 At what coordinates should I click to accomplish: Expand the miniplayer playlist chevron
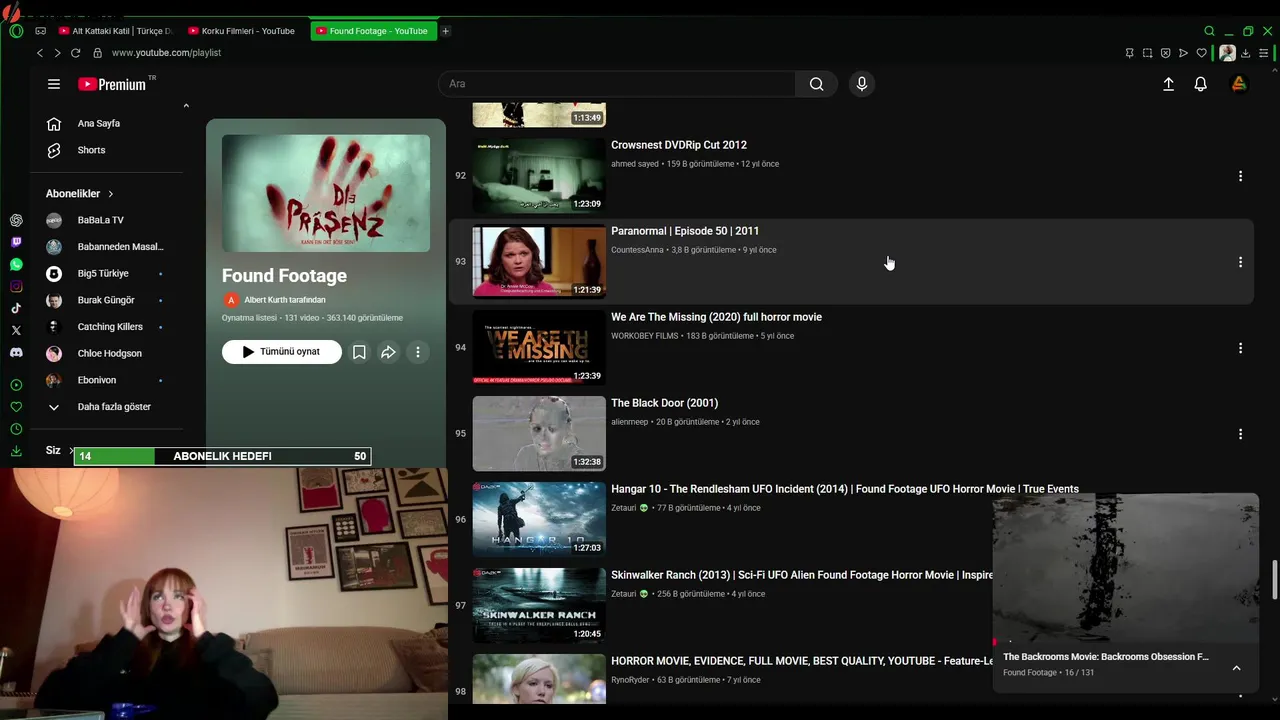point(1236,668)
